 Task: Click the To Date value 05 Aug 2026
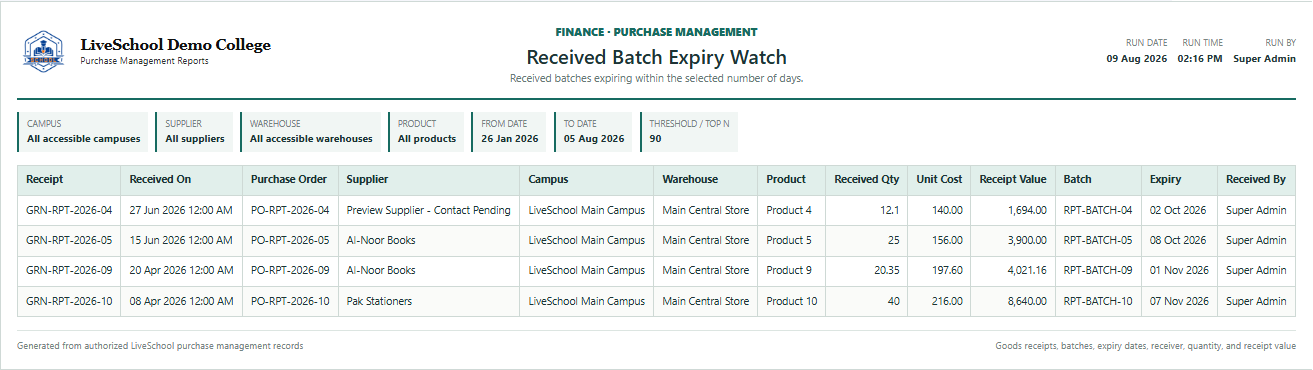pyautogui.click(x=594, y=139)
